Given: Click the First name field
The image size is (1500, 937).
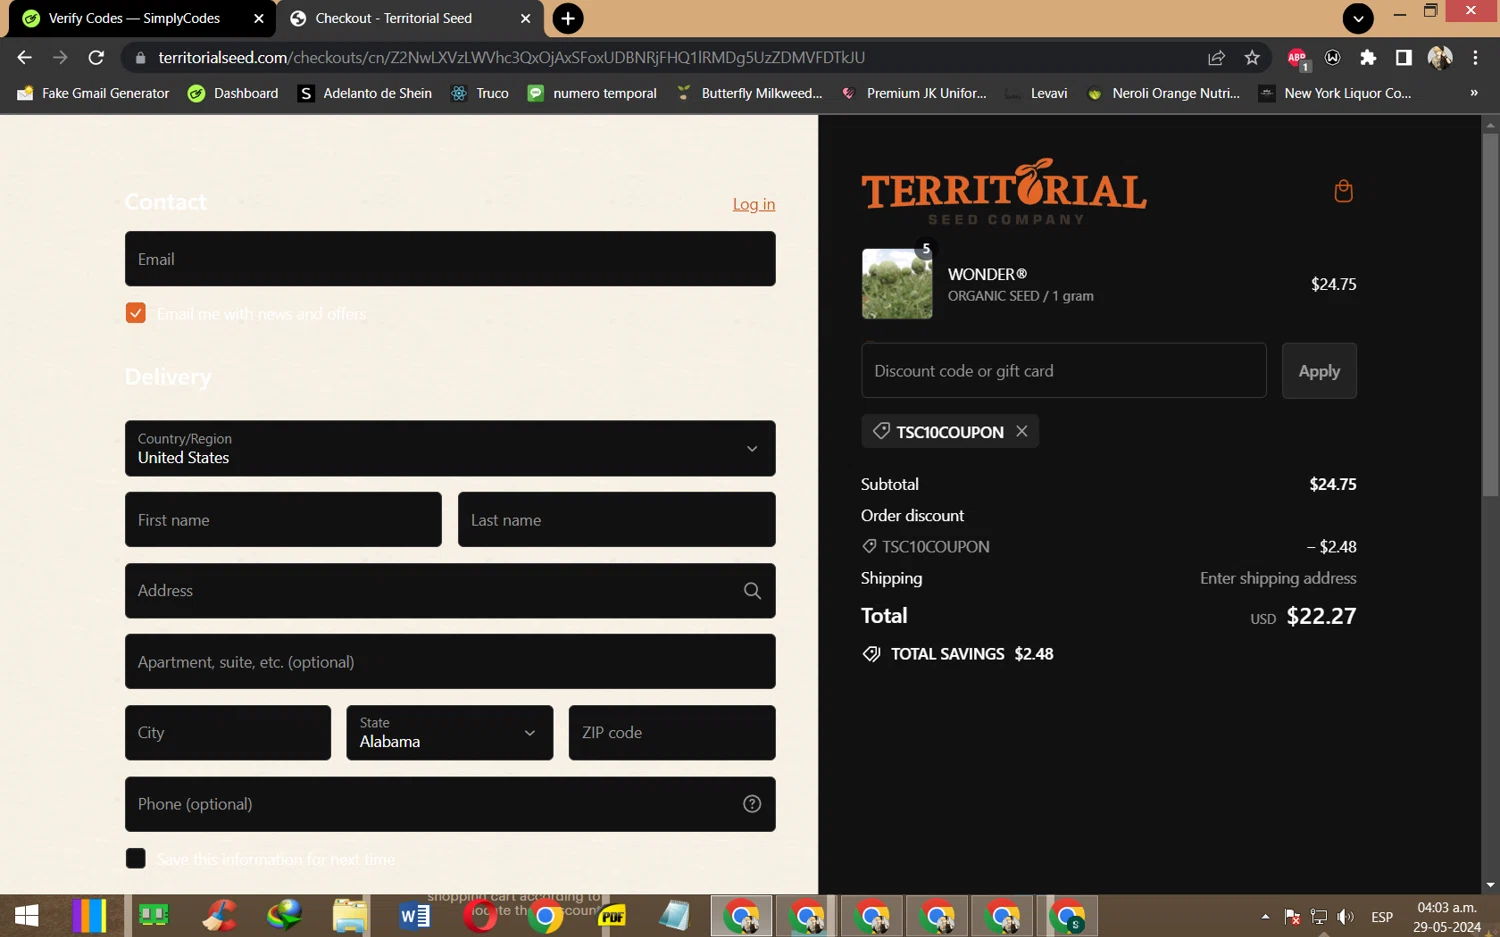Looking at the screenshot, I should [x=283, y=520].
